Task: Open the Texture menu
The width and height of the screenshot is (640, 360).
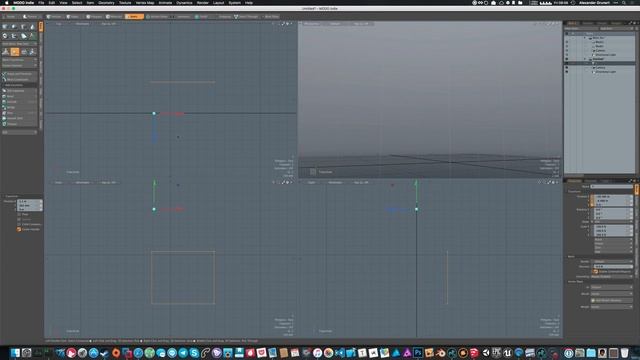Action: click(125, 2)
